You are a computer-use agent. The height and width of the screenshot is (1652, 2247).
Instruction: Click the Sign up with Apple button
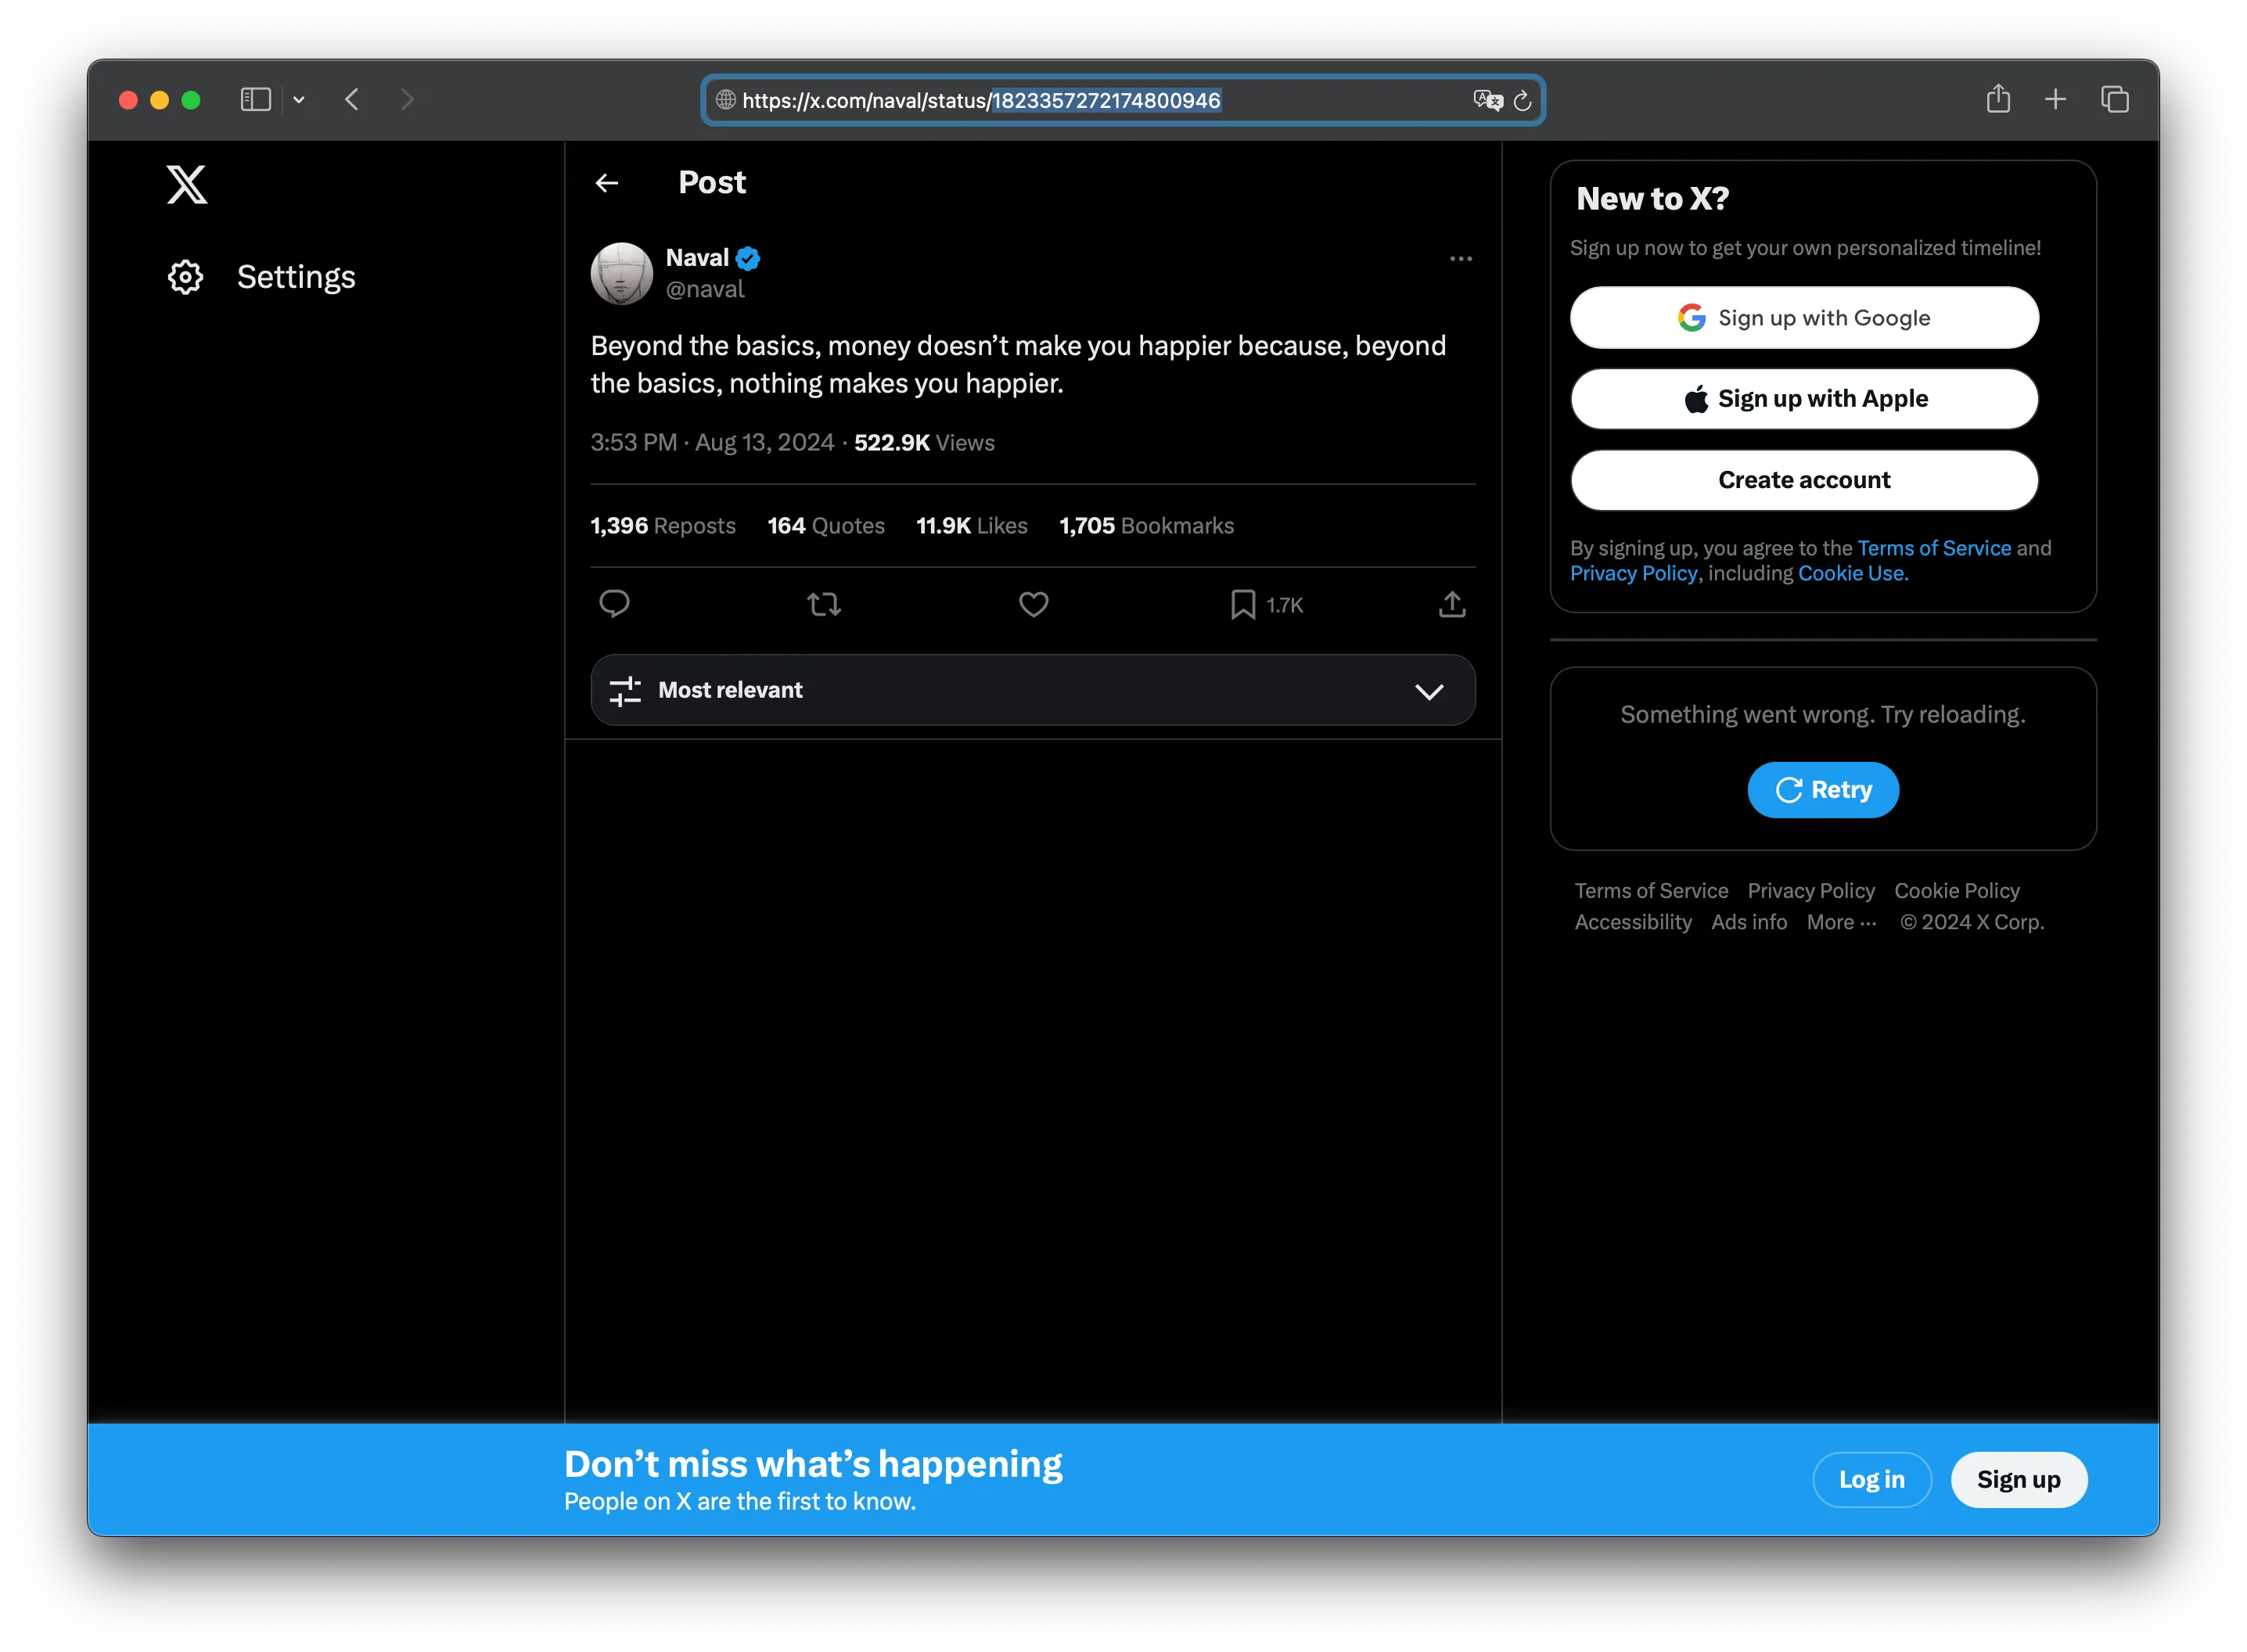point(1804,399)
